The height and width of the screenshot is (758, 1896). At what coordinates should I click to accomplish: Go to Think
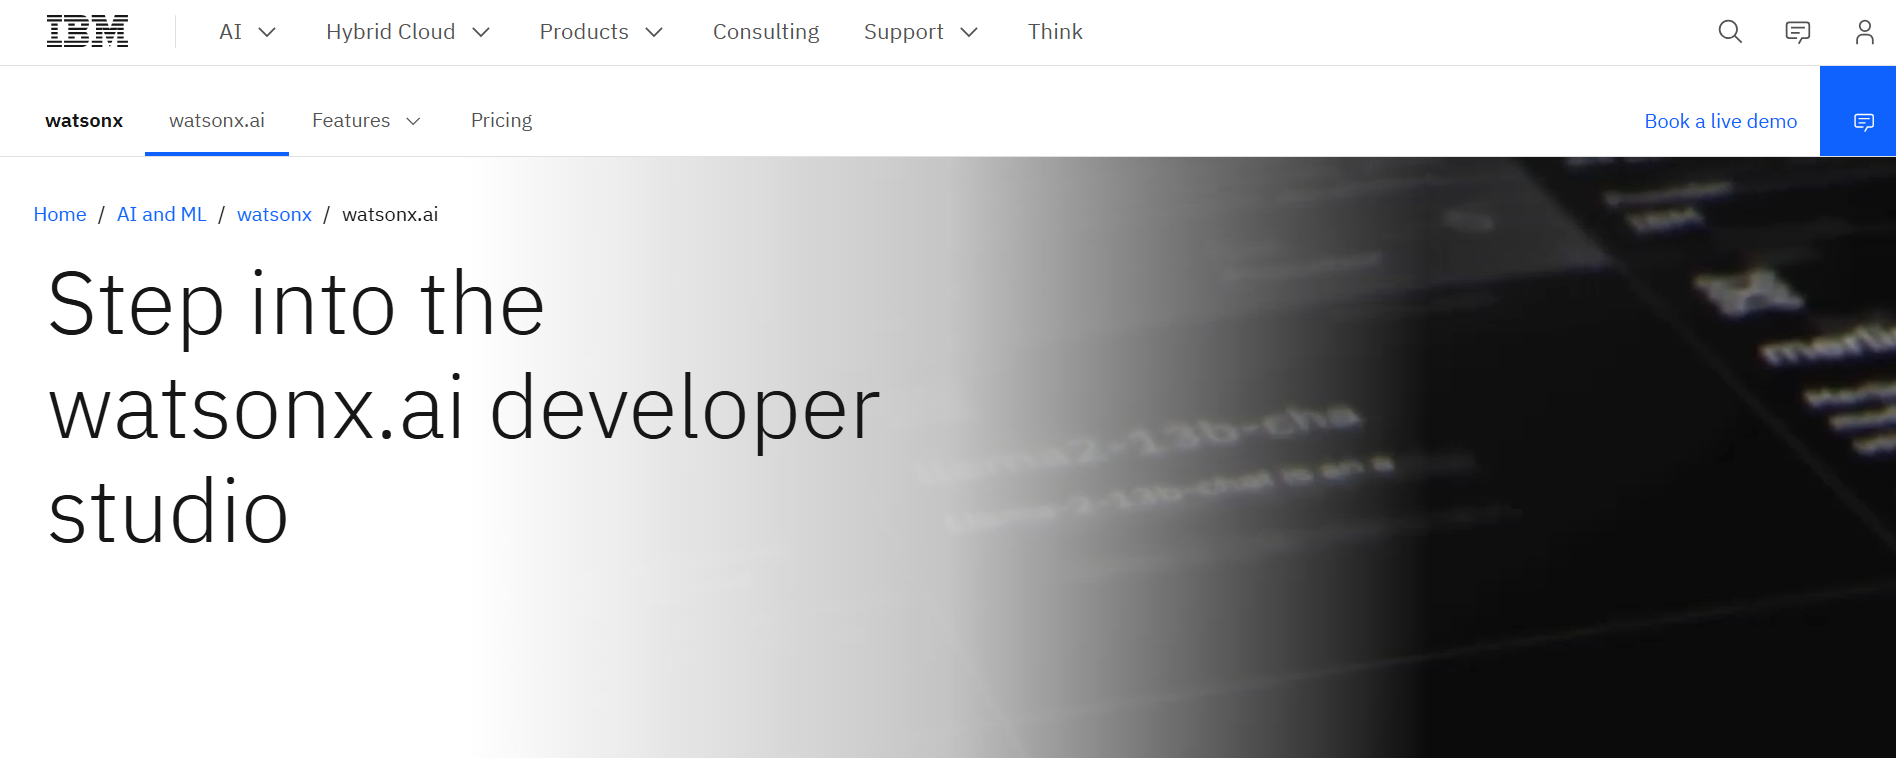1055,32
